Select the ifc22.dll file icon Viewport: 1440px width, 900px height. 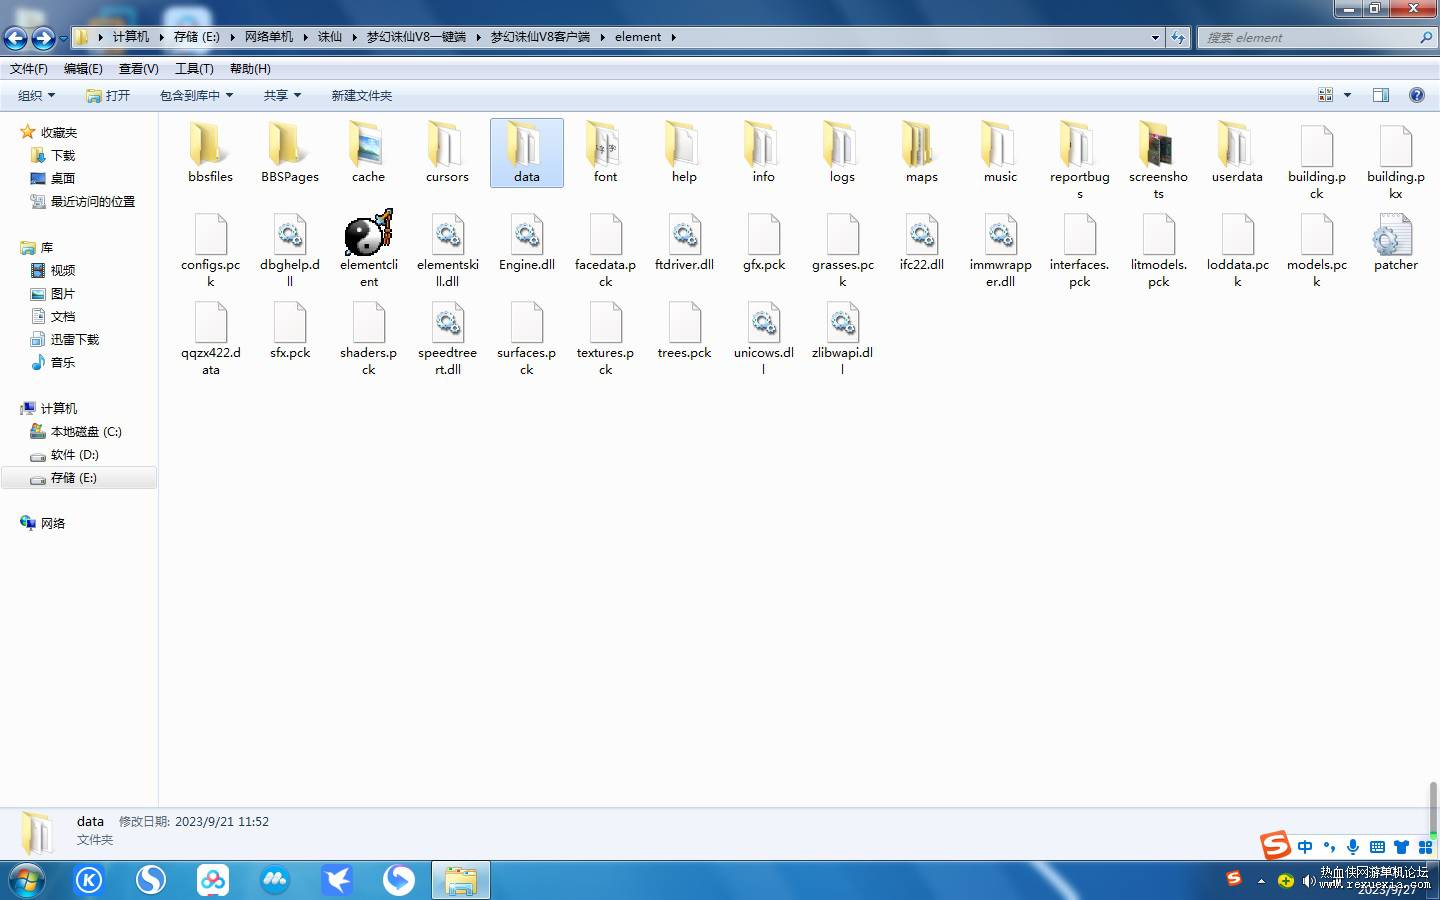coord(921,234)
